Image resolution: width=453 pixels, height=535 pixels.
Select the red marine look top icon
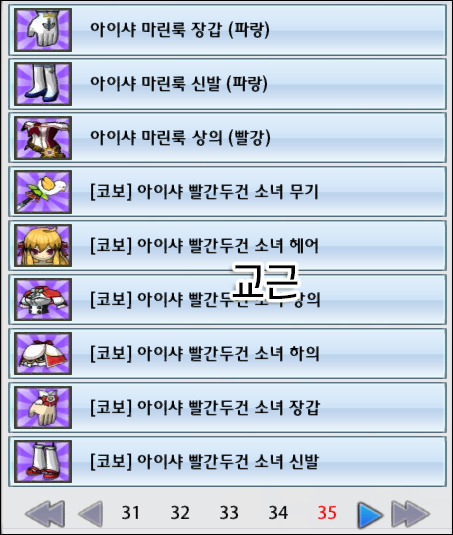click(x=43, y=138)
